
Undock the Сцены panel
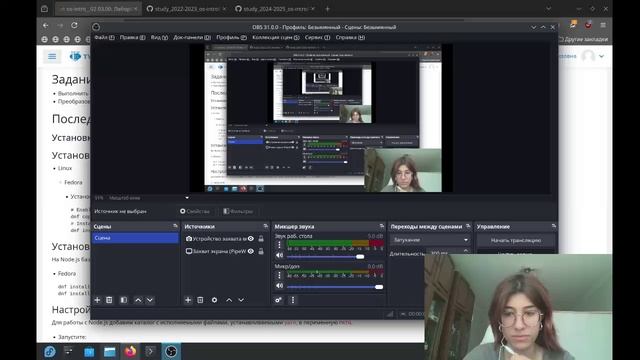coord(176,226)
